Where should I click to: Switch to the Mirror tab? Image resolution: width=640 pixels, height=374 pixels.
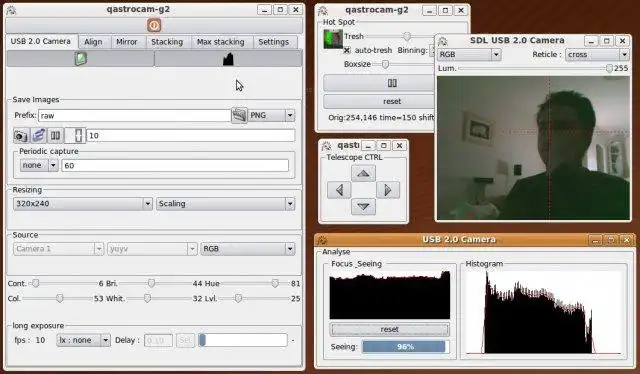tap(127, 42)
